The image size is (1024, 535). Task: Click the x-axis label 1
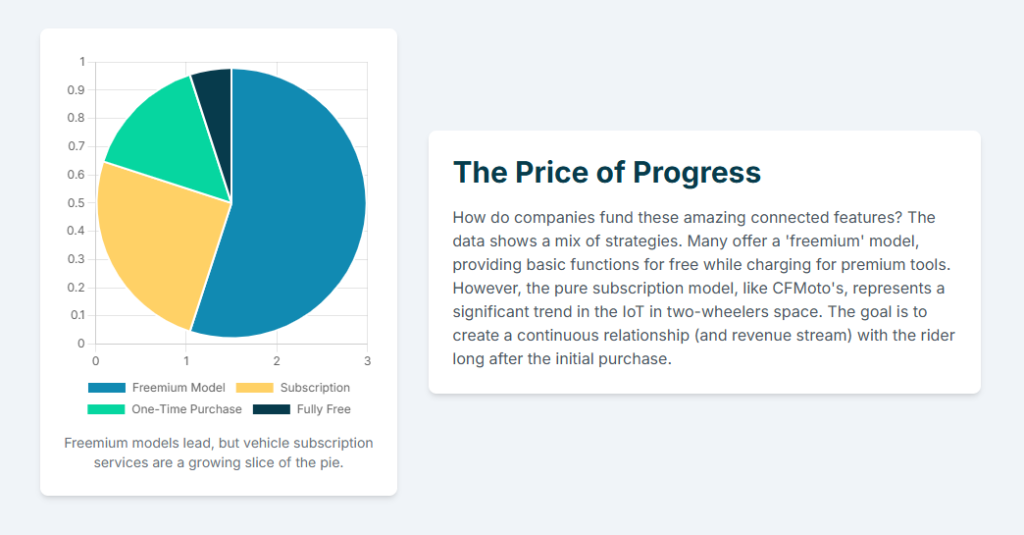click(x=186, y=360)
